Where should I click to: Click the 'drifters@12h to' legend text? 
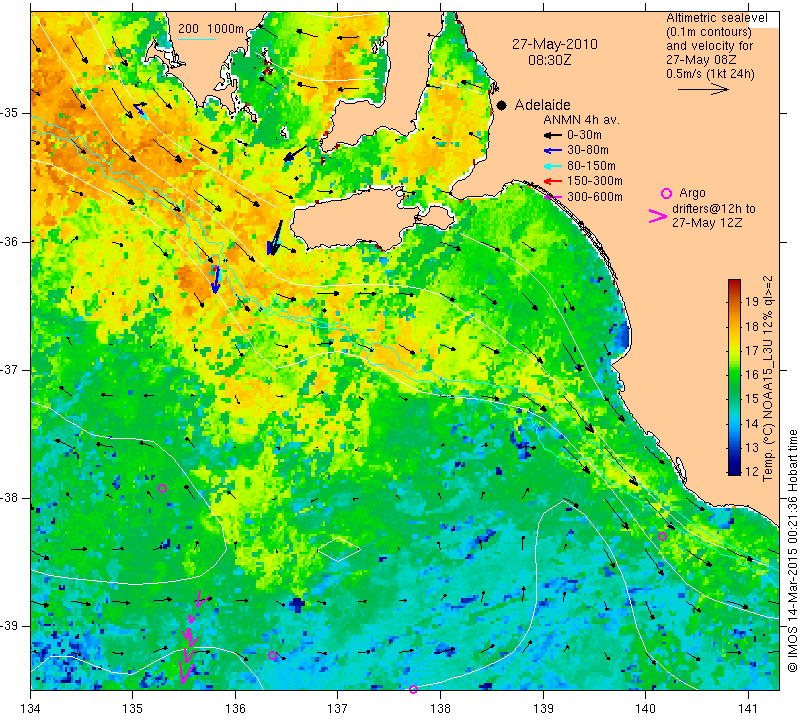click(714, 209)
